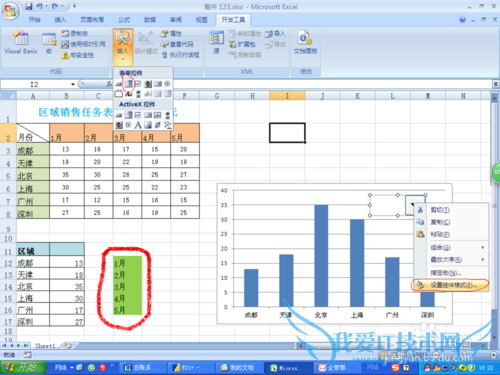Screen dimensions: 500x375
Task: Select form control Combo Box icon
Action: (128, 84)
